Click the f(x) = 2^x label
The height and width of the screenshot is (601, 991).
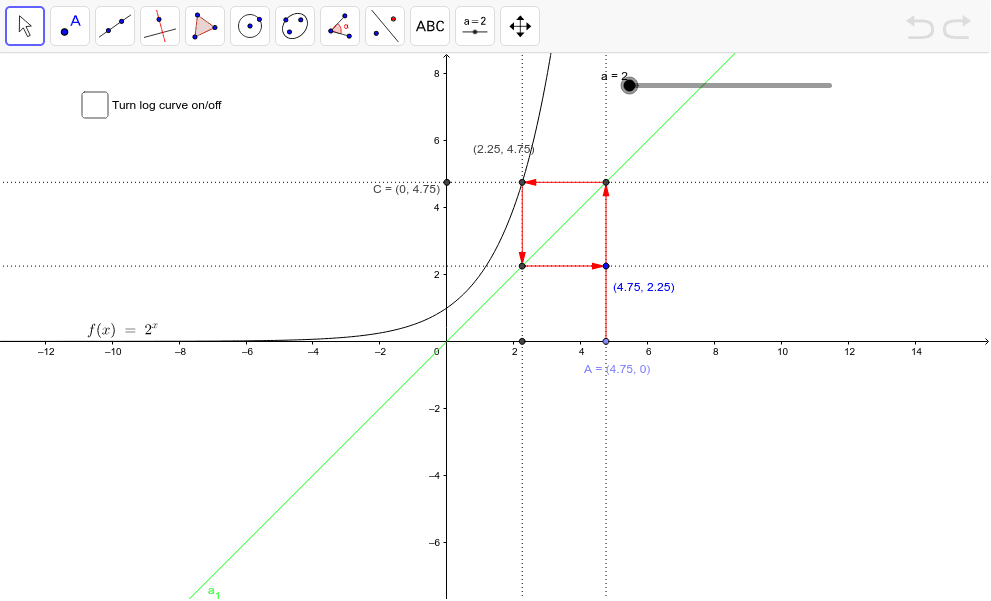point(123,329)
